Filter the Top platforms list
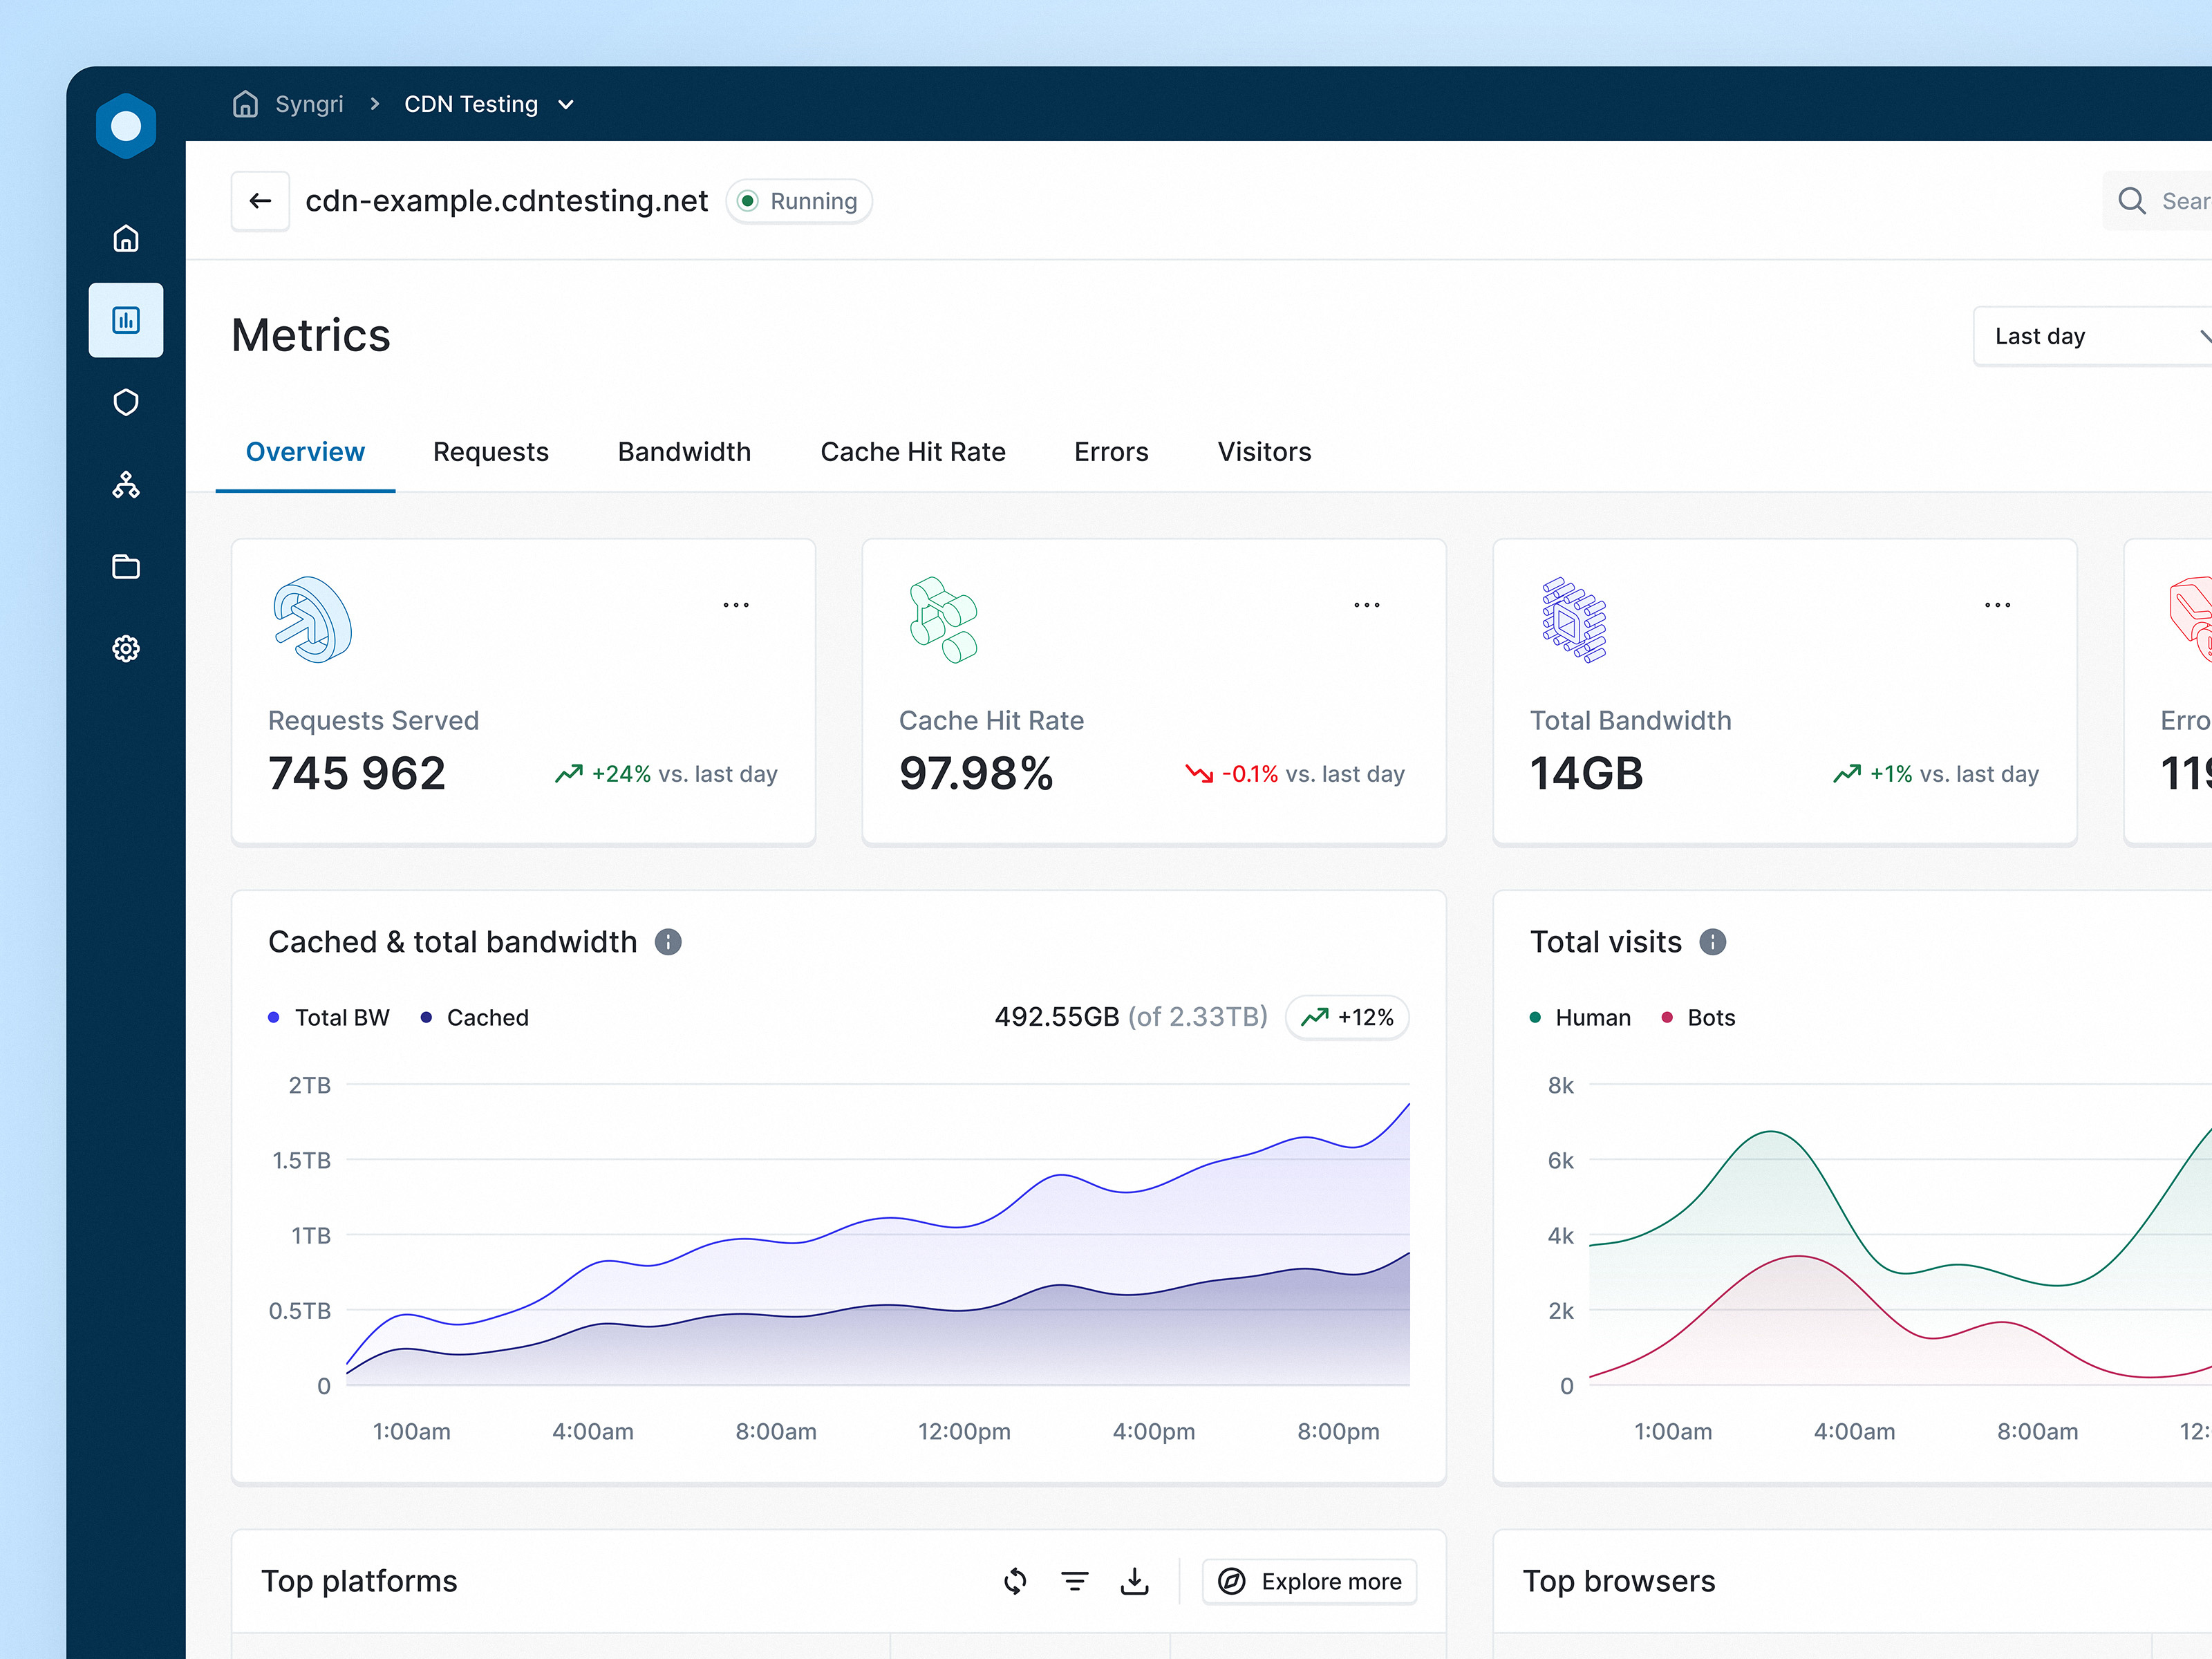Viewport: 2212px width, 1659px height. point(1075,1581)
